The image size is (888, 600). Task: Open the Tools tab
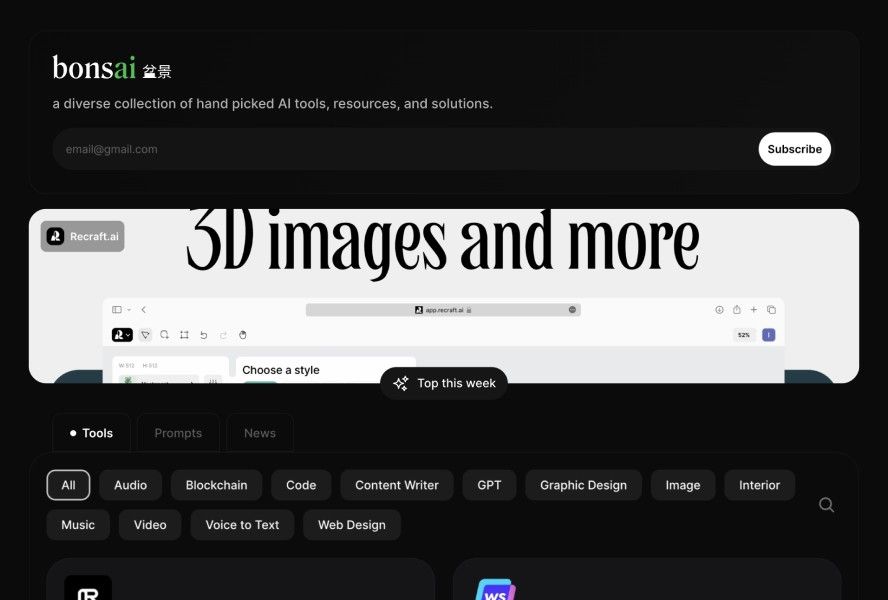click(91, 433)
